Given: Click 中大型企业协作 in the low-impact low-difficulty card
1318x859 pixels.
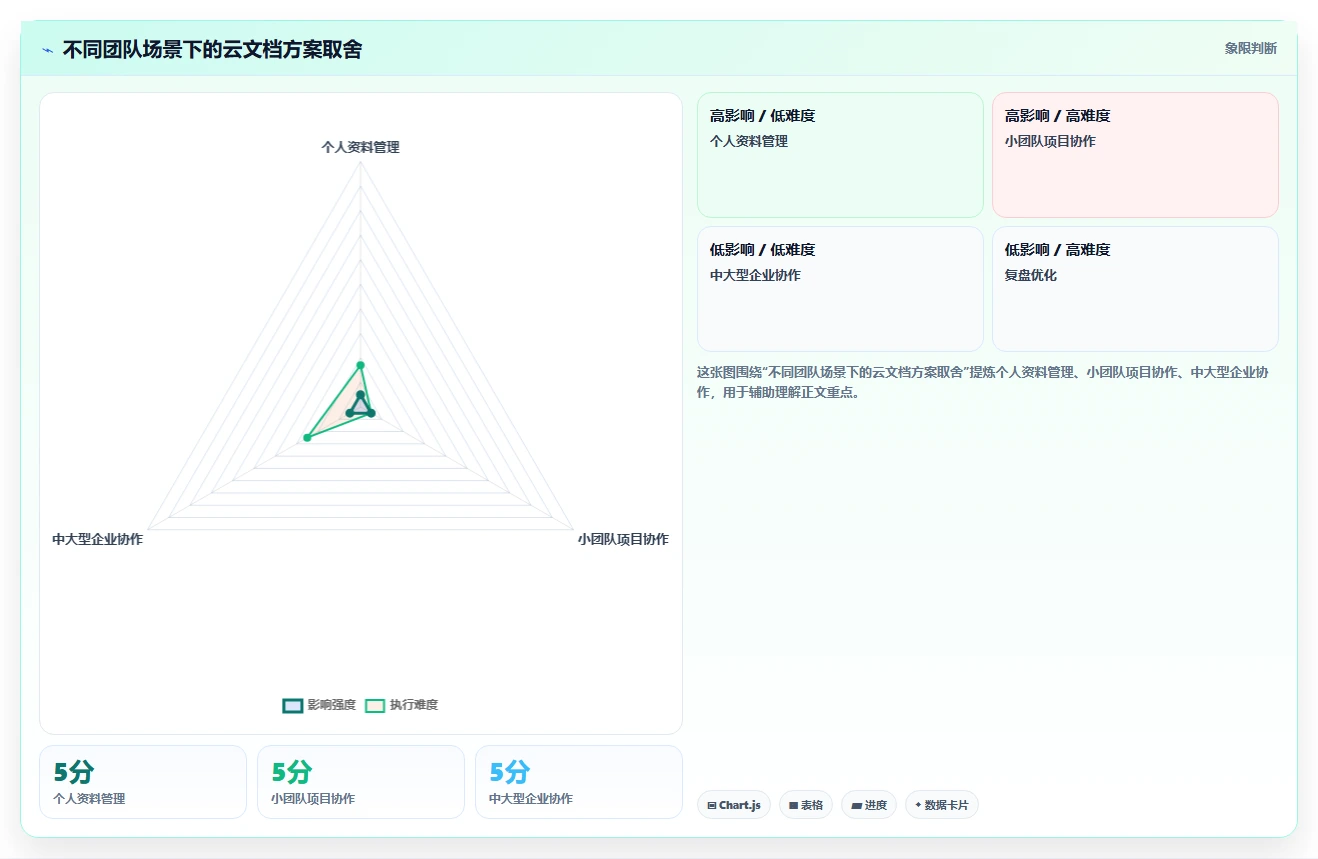Looking at the screenshot, I should click(755, 276).
